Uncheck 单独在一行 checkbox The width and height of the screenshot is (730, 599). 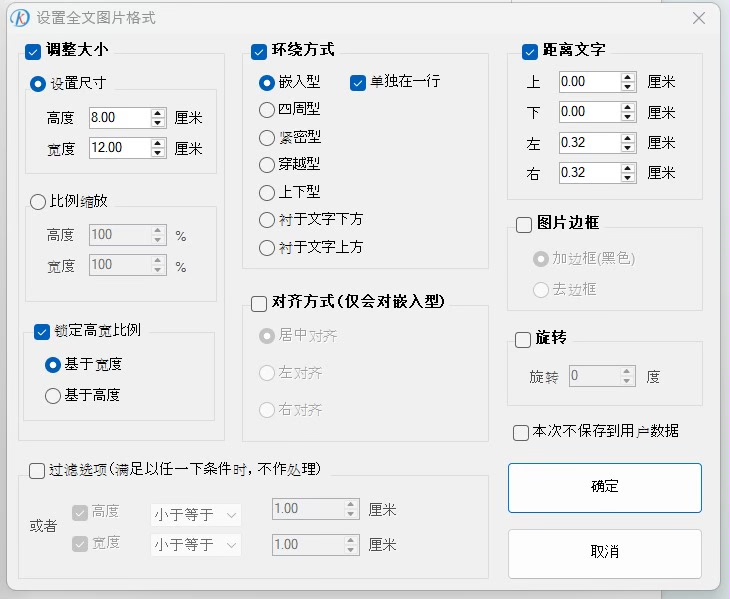tap(358, 83)
